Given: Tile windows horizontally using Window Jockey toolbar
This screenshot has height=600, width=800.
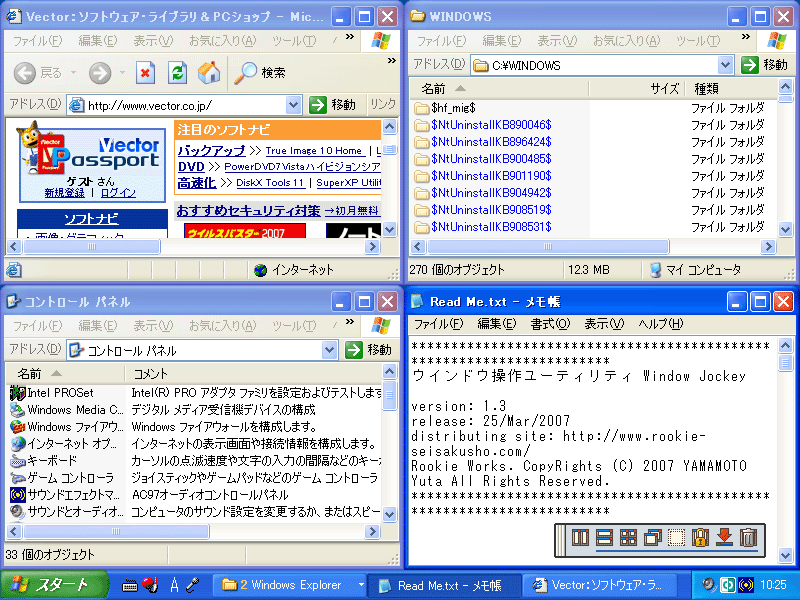Looking at the screenshot, I should pyautogui.click(x=604, y=537).
